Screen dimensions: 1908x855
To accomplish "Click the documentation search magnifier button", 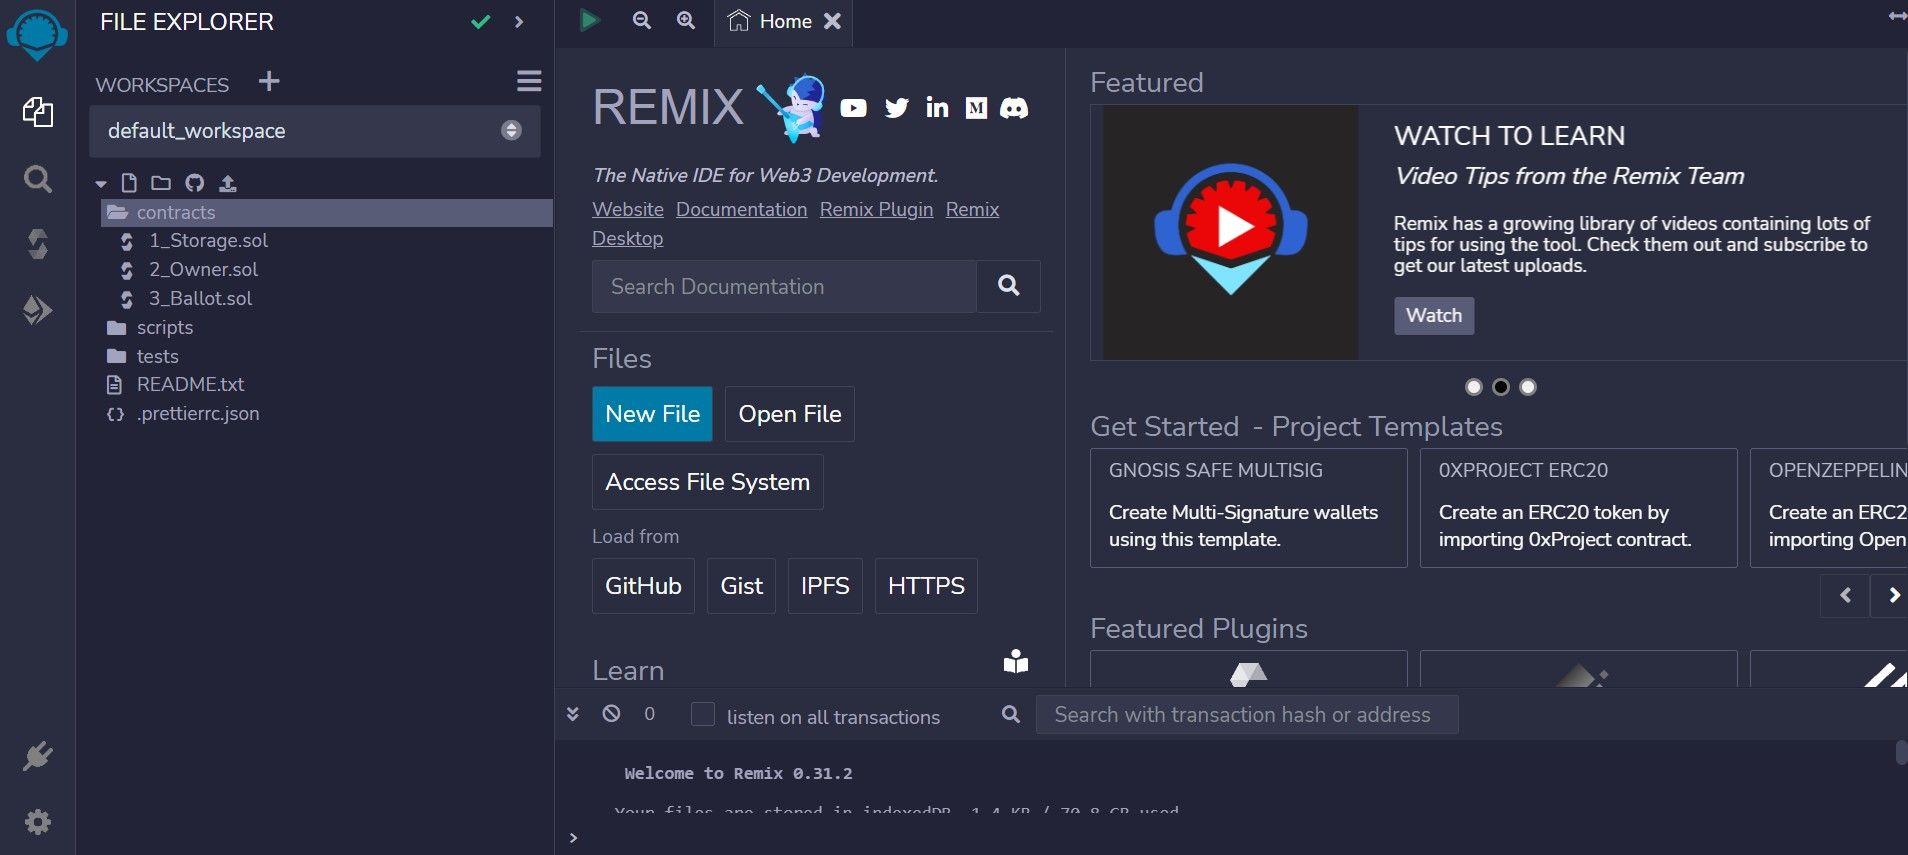I will 1009,286.
